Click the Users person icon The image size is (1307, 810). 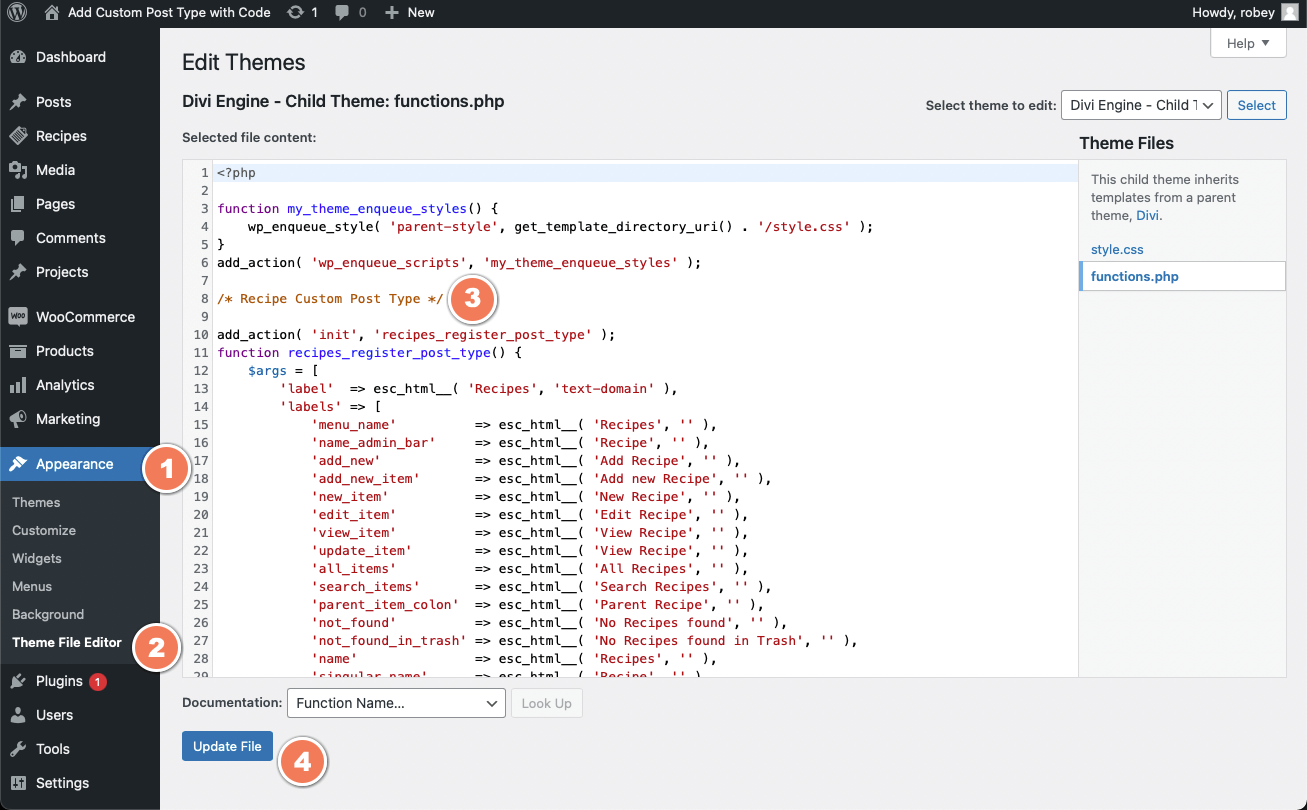(x=18, y=715)
